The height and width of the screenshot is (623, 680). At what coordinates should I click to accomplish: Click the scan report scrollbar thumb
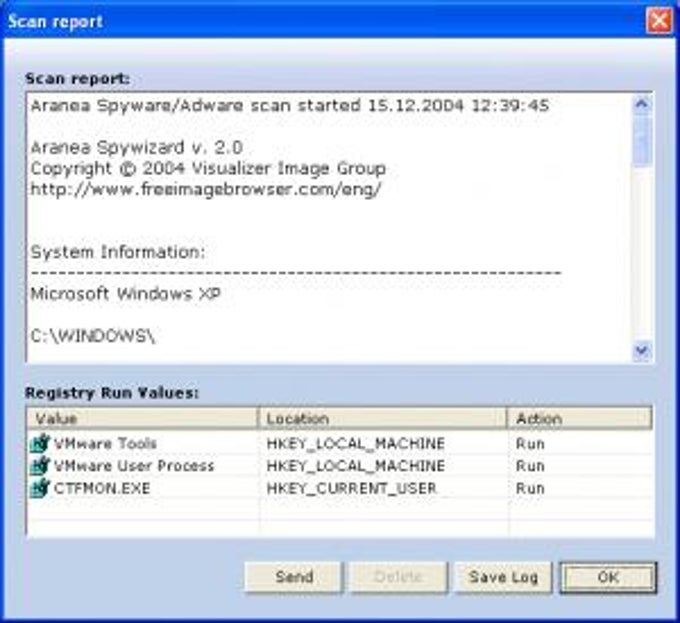click(642, 140)
